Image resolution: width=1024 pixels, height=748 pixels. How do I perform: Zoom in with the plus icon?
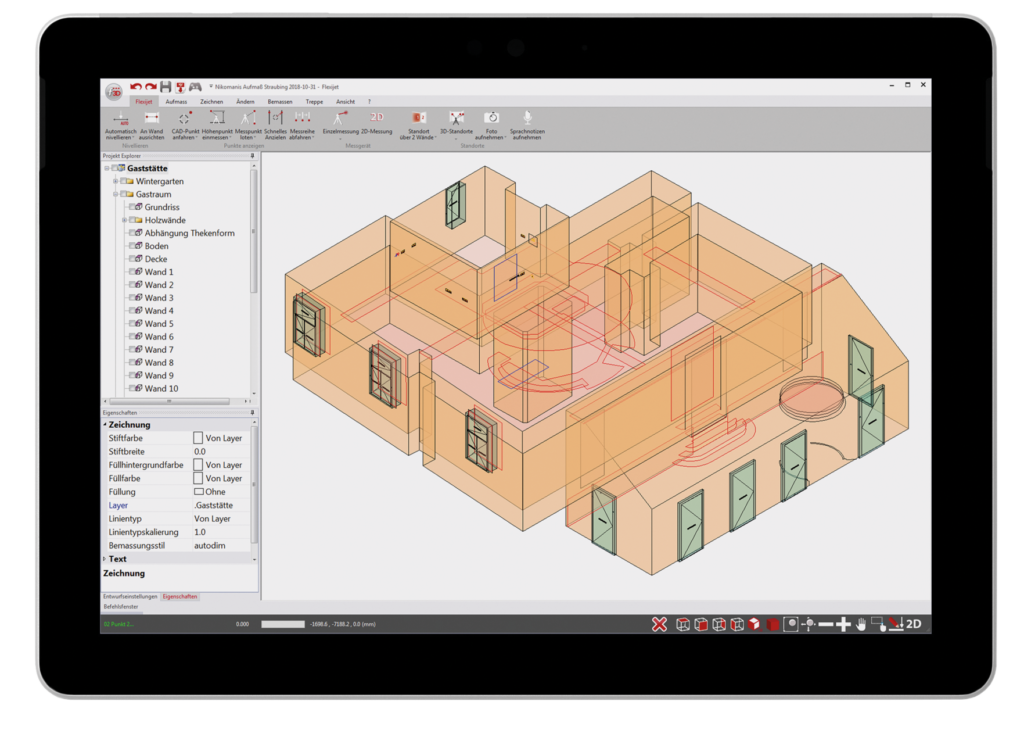click(843, 625)
